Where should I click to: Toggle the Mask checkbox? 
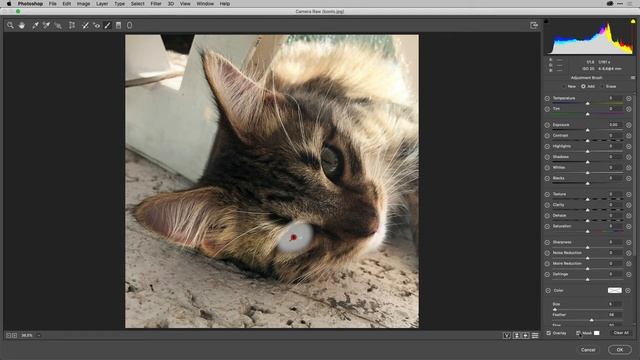(578, 333)
